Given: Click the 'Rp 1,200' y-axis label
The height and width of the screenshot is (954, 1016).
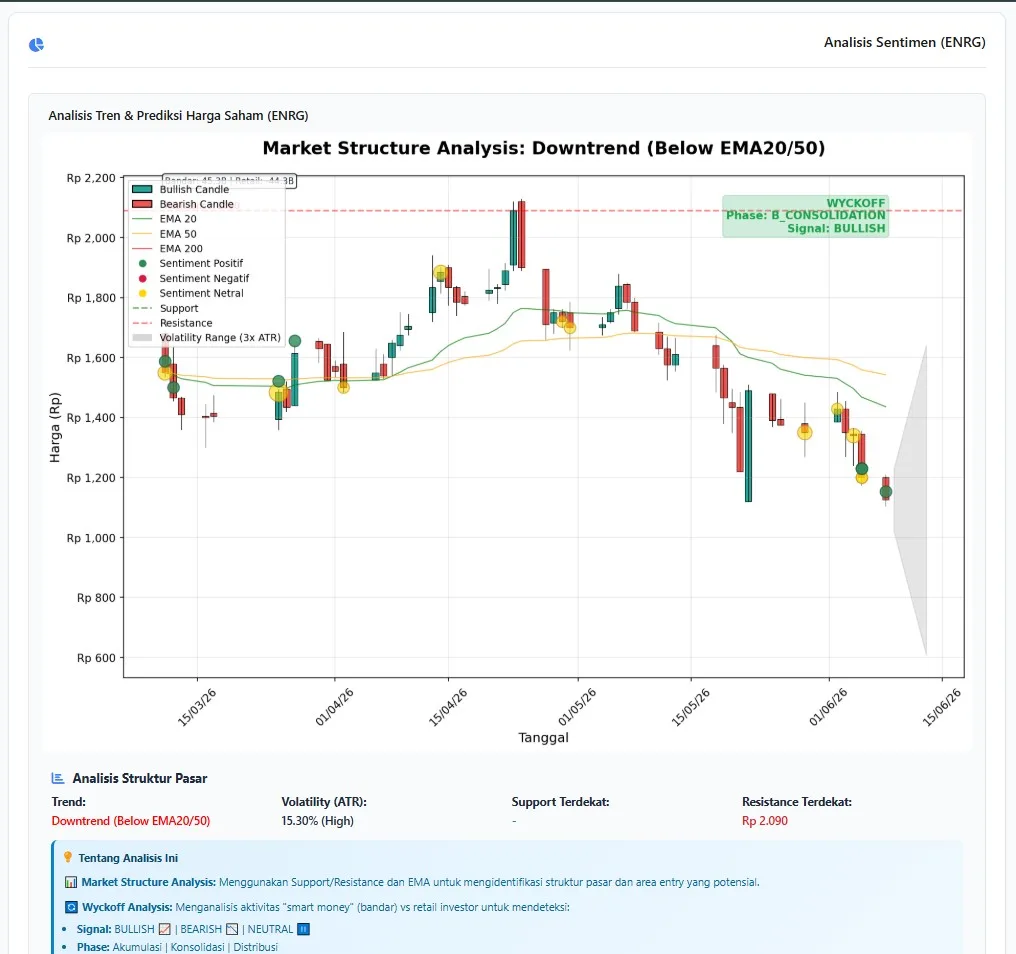Looking at the screenshot, I should coord(91,478).
